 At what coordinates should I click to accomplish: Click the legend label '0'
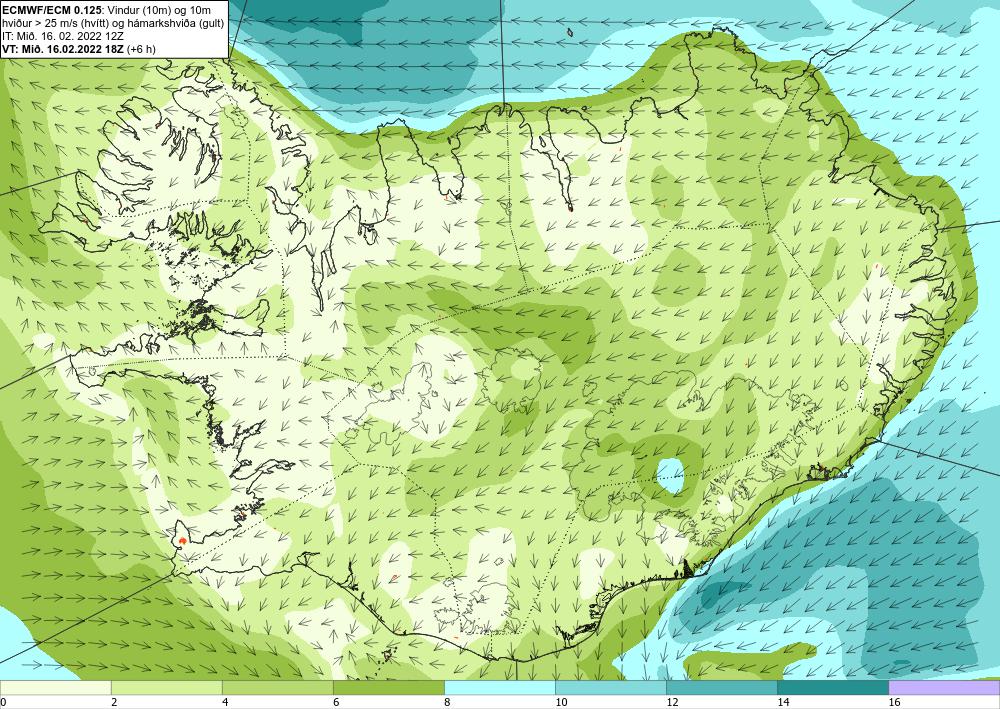[3, 703]
